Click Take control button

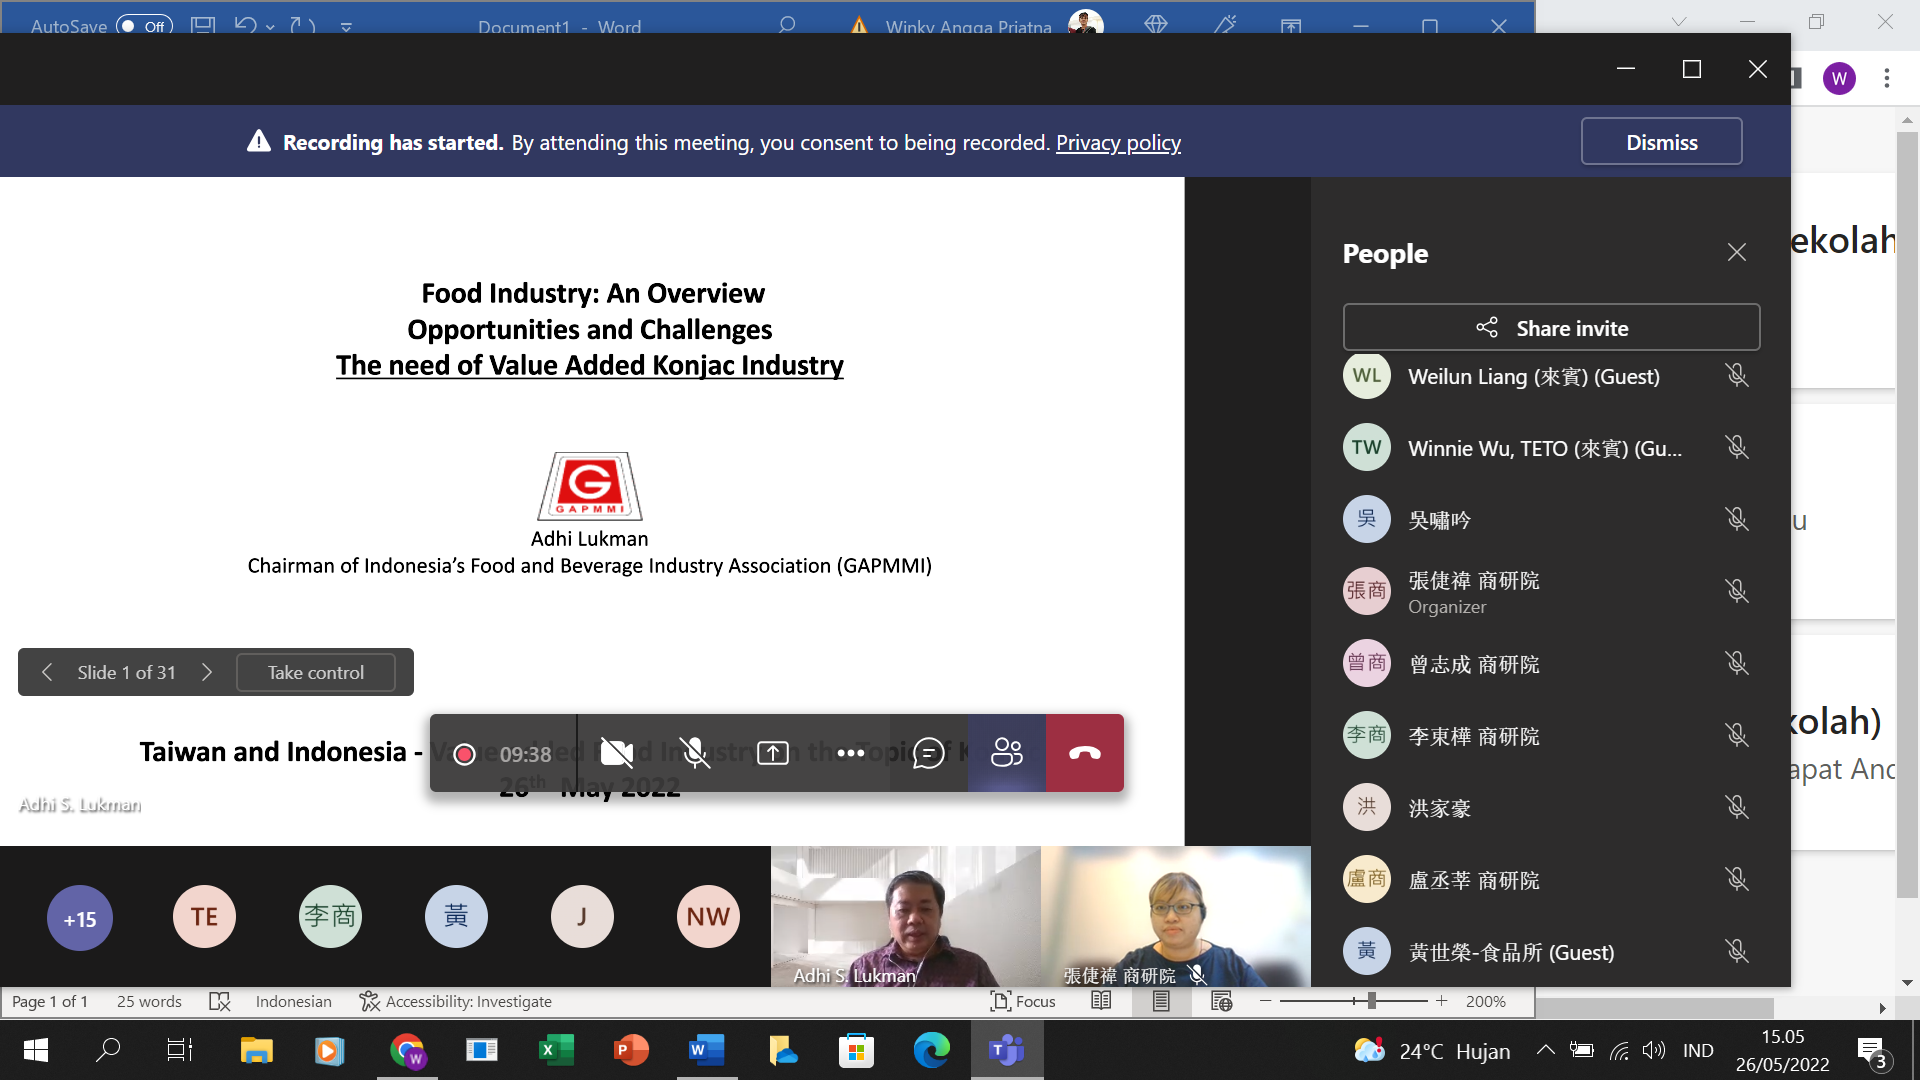pyautogui.click(x=316, y=672)
